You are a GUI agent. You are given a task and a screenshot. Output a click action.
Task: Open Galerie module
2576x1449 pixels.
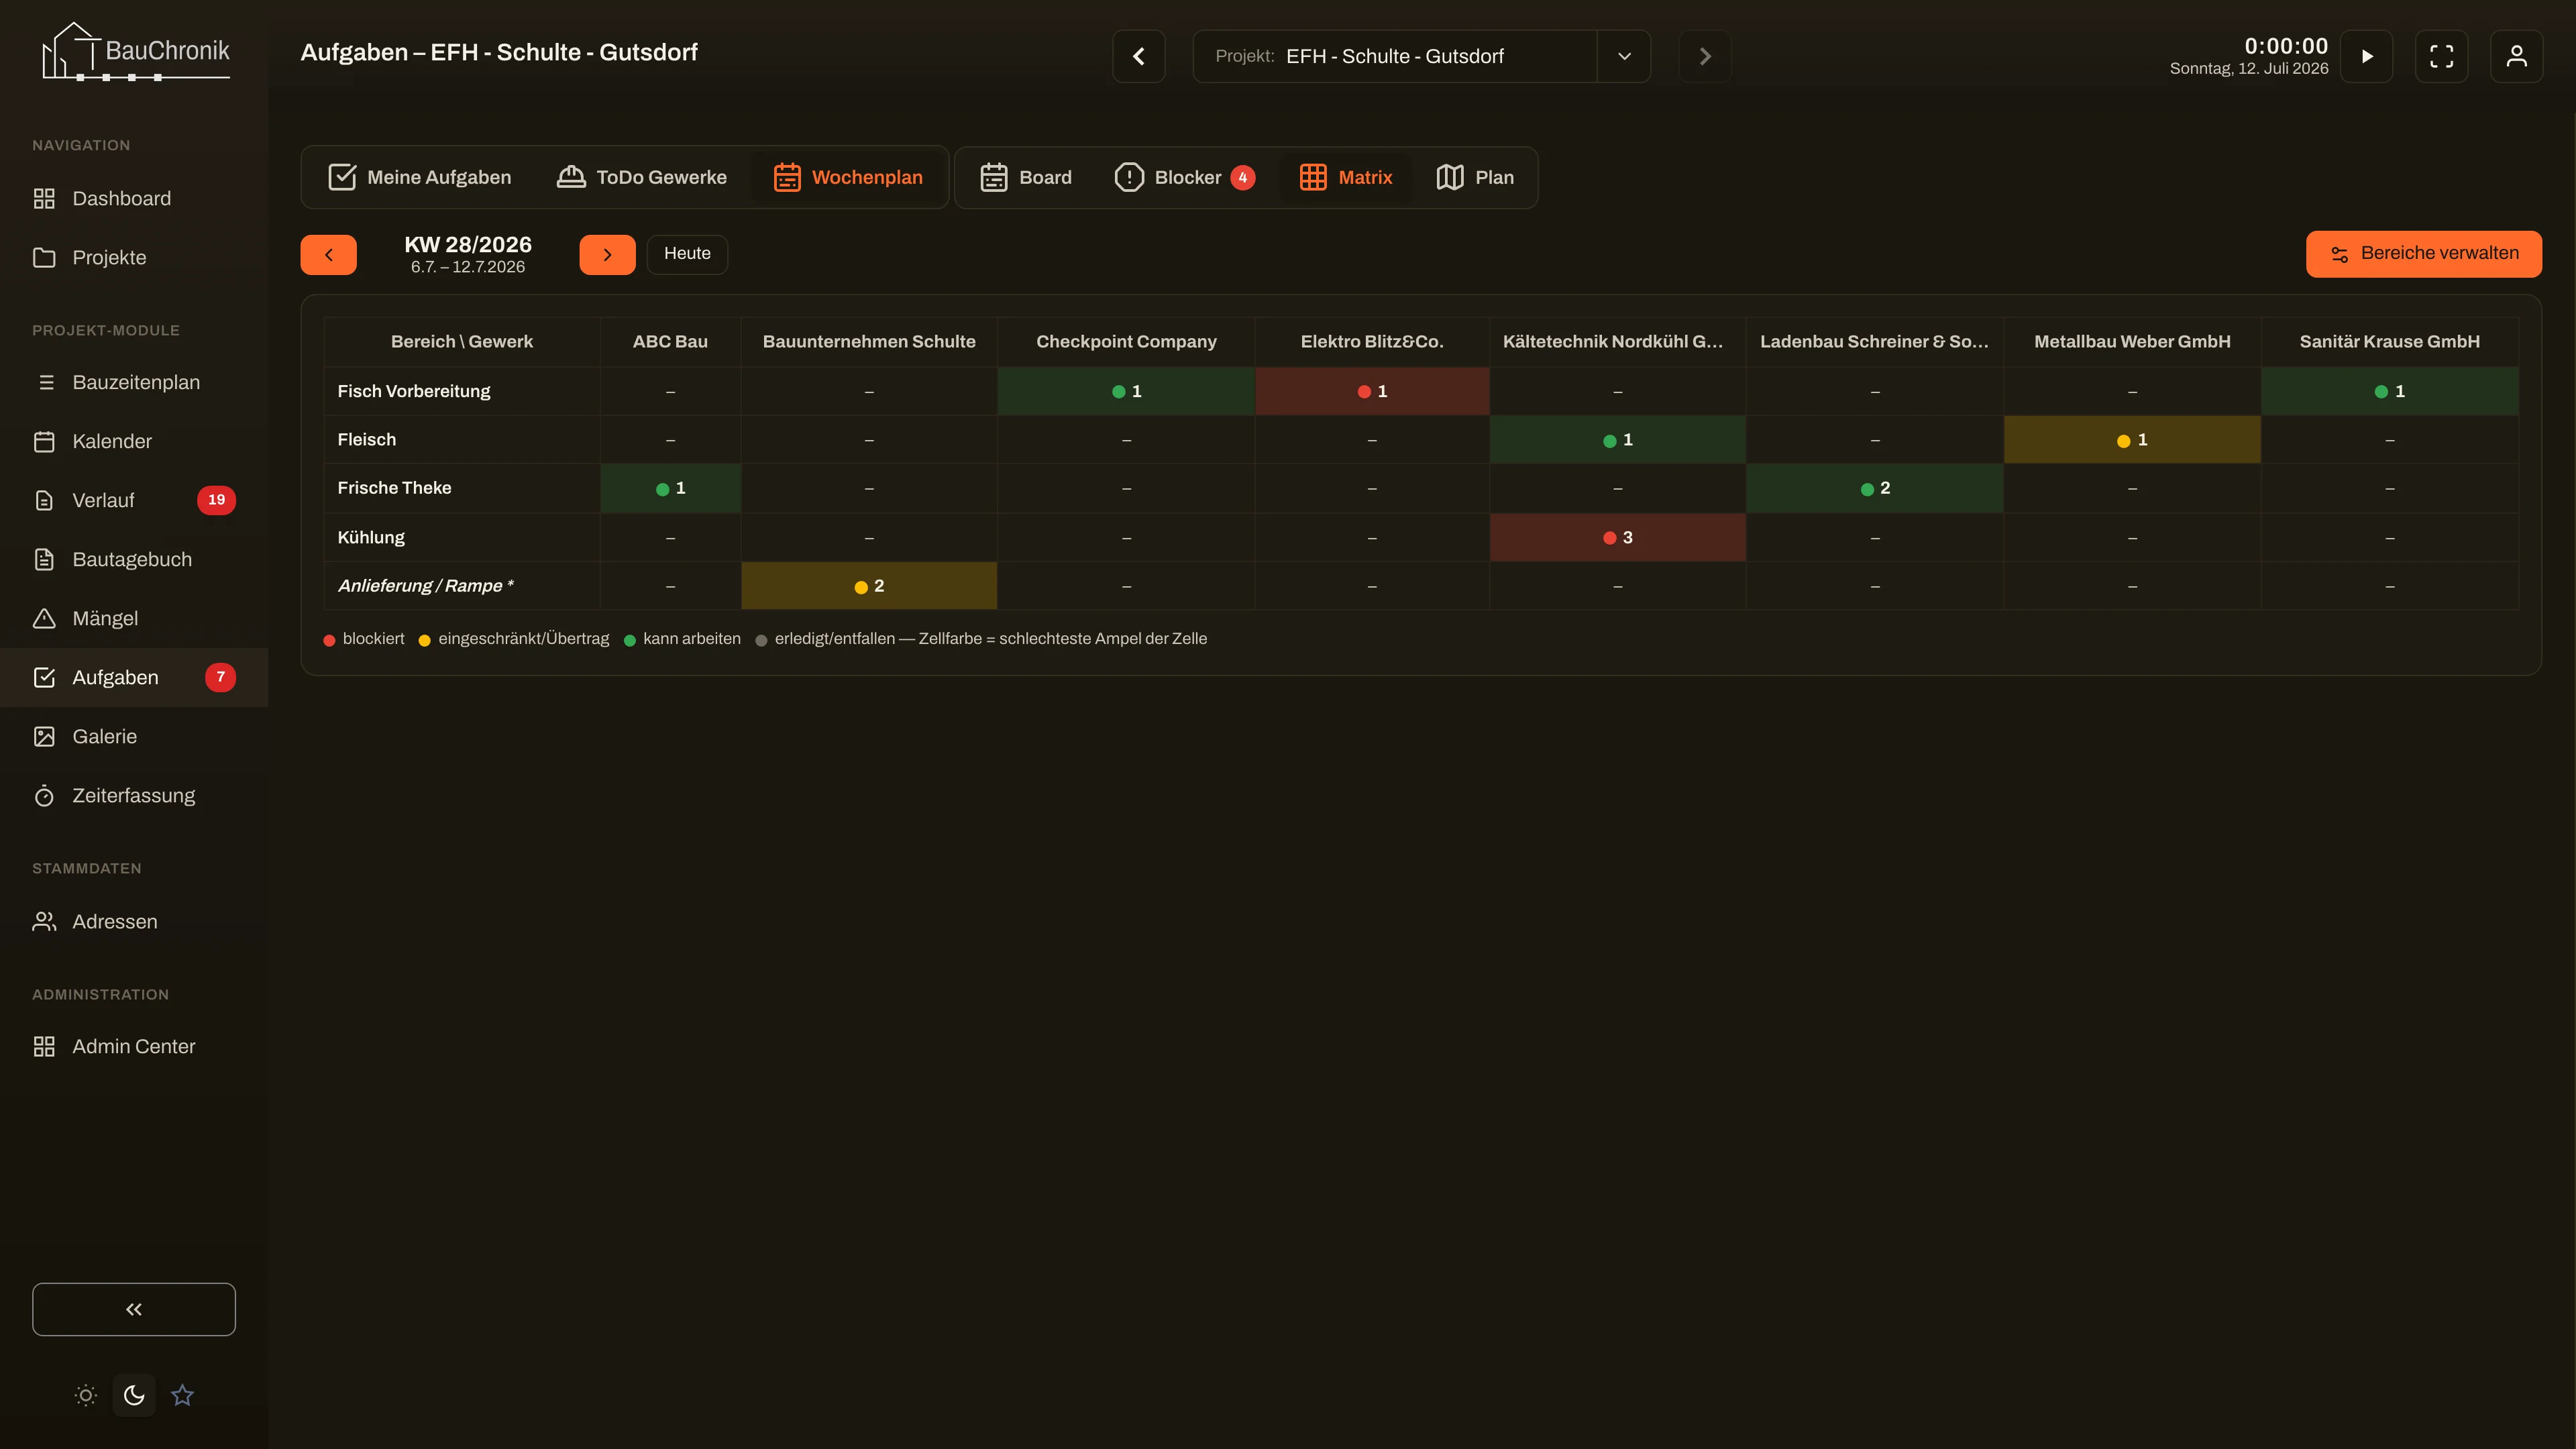134,736
